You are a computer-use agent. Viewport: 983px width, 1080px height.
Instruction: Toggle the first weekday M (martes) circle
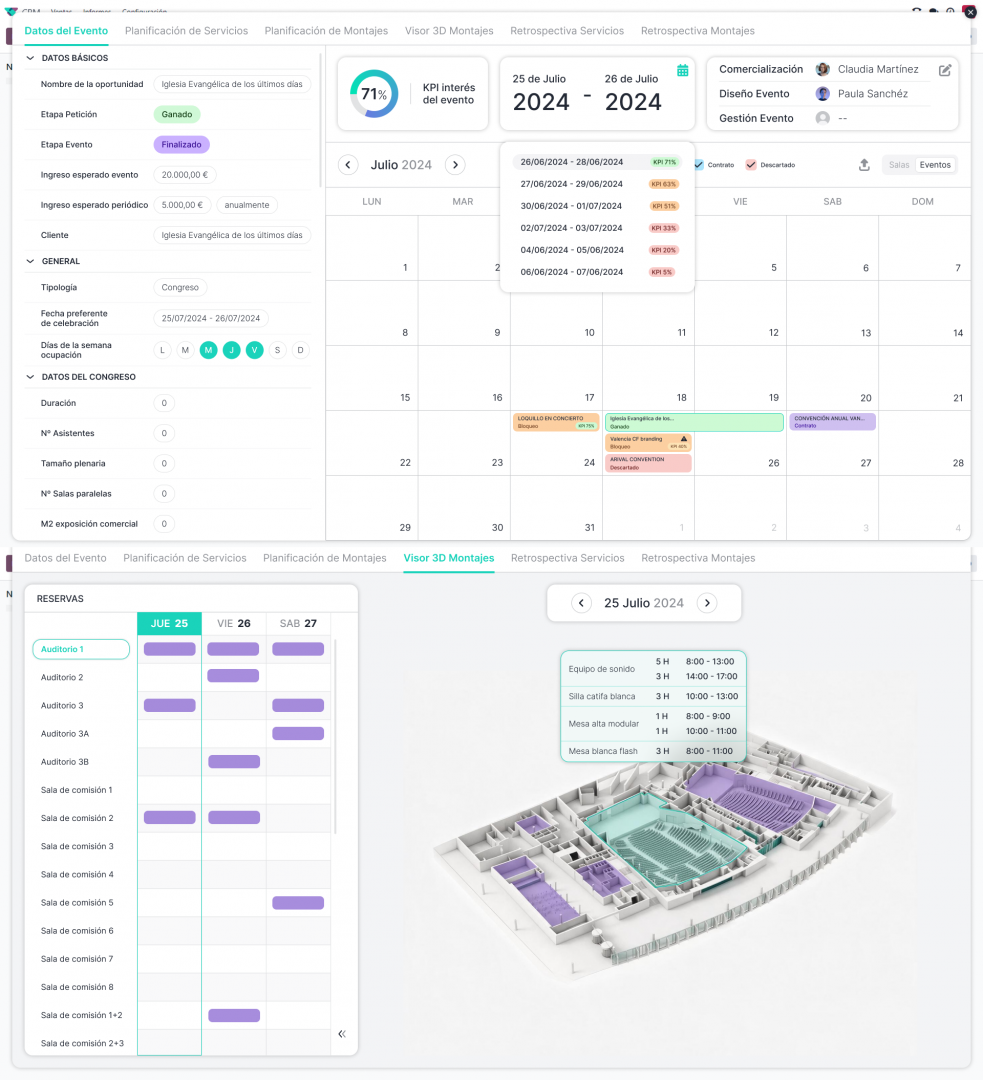click(x=185, y=351)
